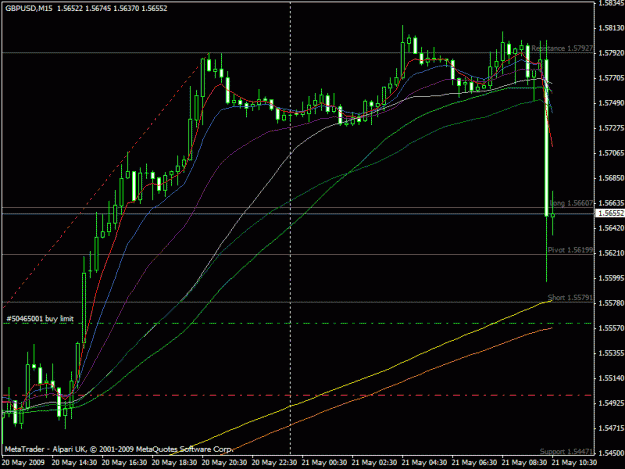Click the 1.54715 price axis value
The image size is (625, 469).
coord(611,428)
